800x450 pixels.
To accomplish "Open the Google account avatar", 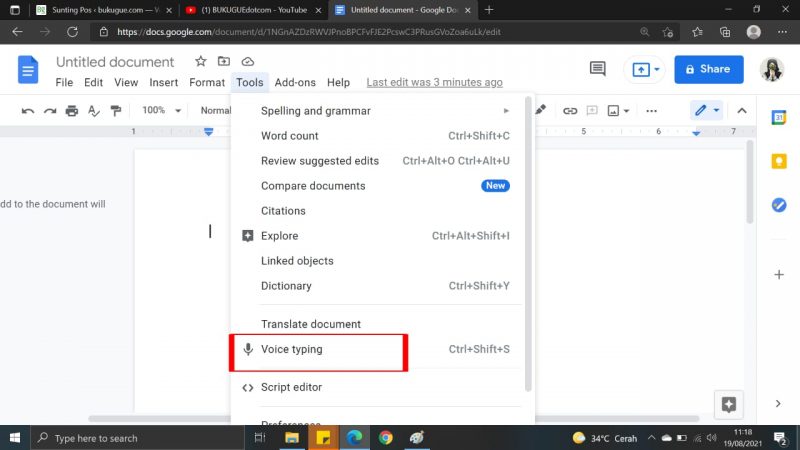I will 771,69.
